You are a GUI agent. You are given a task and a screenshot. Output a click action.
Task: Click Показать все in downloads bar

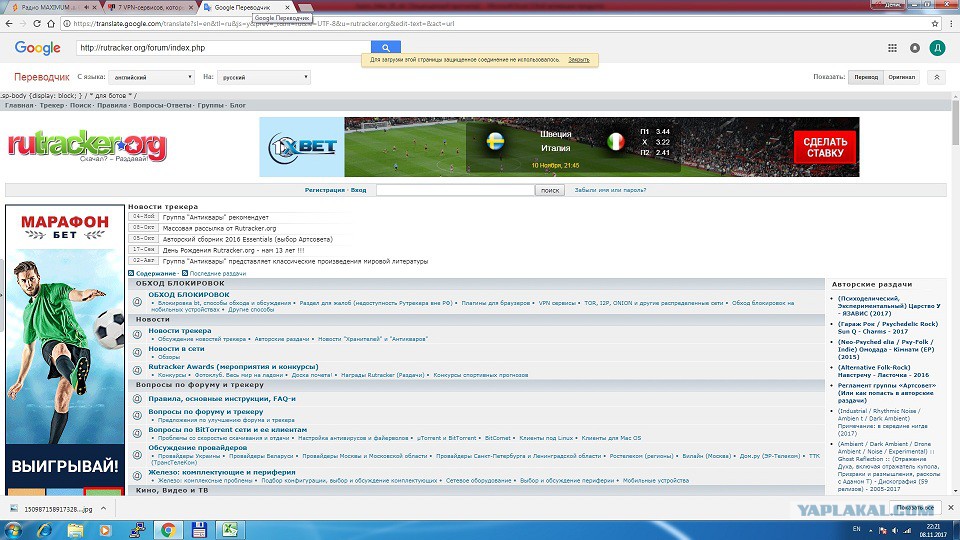pyautogui.click(x=915, y=508)
